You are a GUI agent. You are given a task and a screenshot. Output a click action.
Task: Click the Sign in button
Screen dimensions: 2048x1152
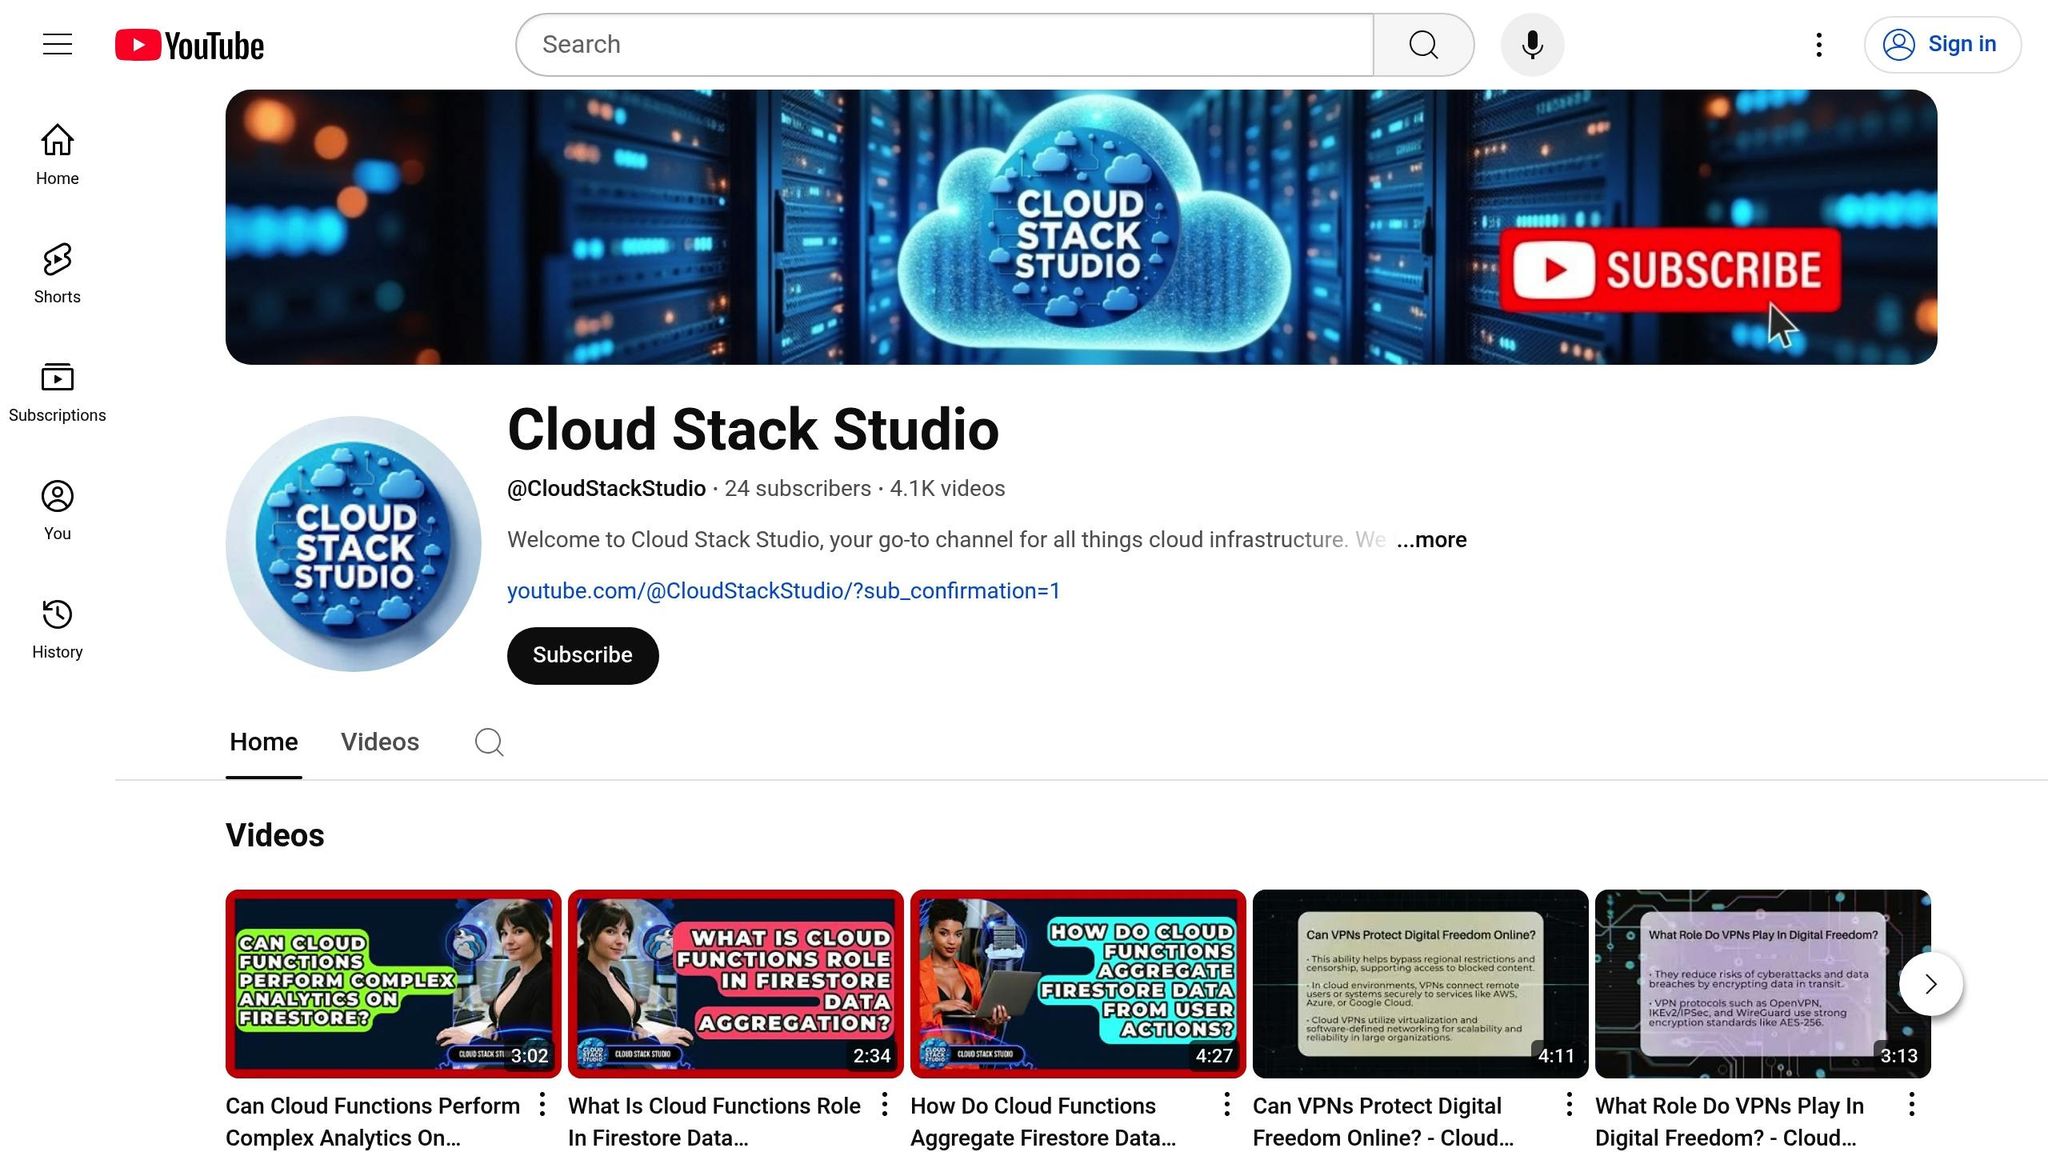(x=1941, y=45)
